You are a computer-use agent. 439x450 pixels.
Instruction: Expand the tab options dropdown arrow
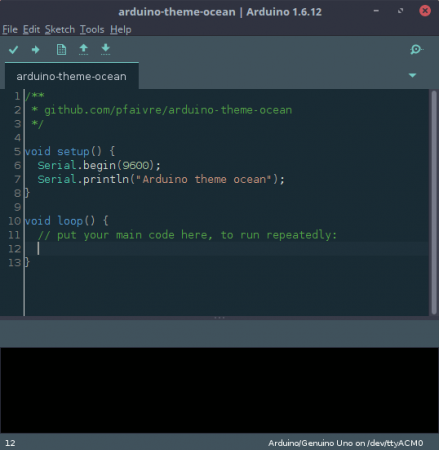pyautogui.click(x=412, y=75)
